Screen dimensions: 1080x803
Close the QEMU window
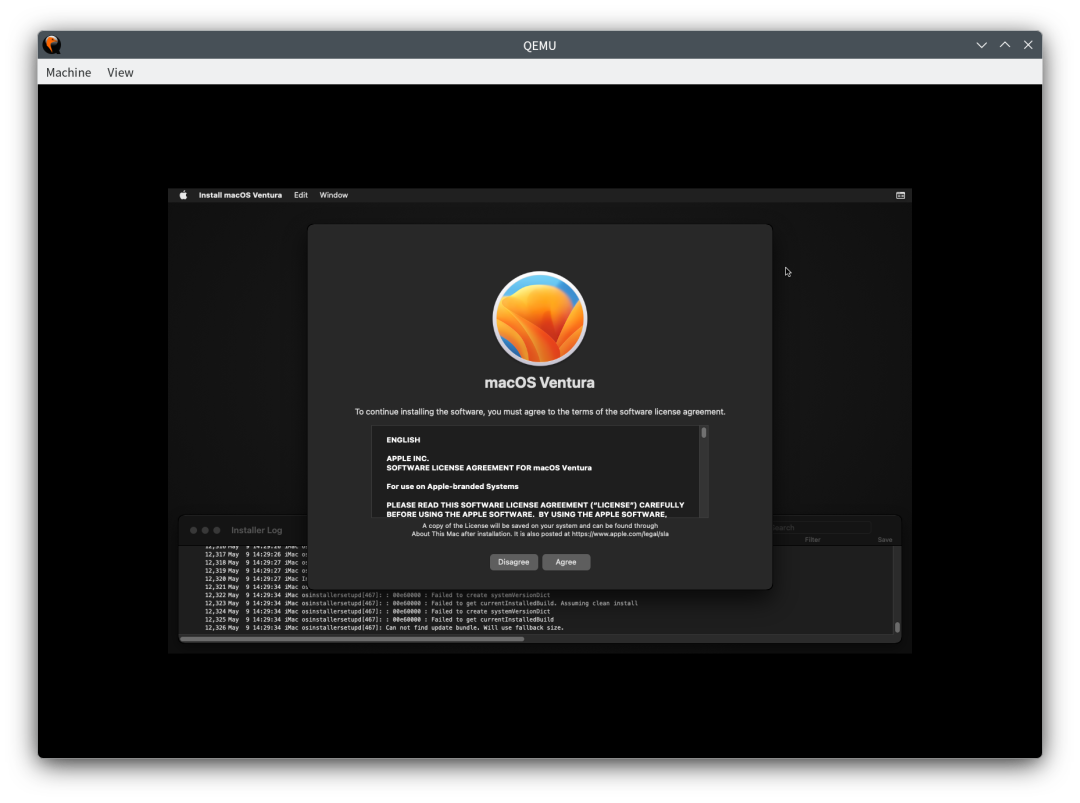click(1028, 45)
